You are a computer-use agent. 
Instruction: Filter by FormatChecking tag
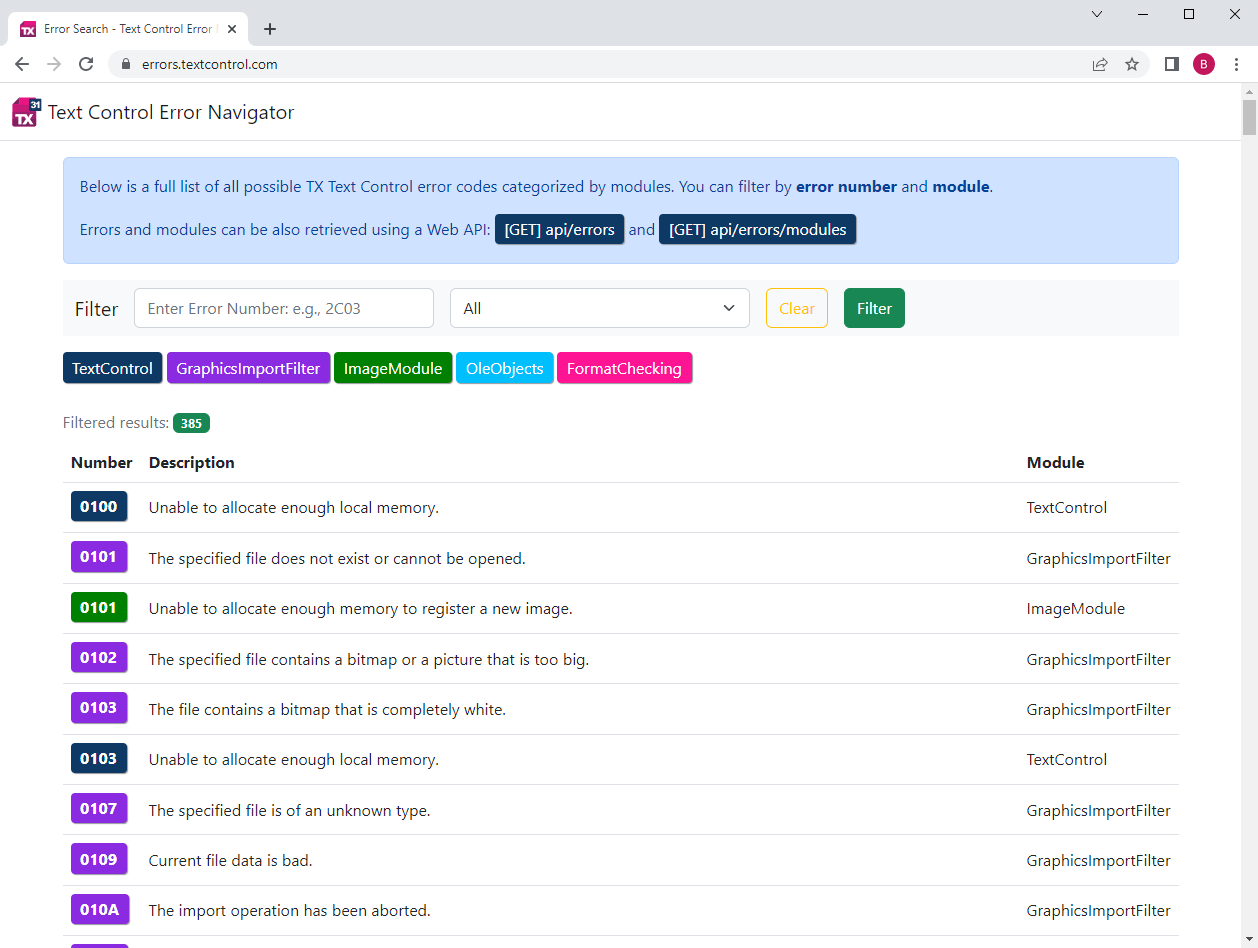coord(624,368)
